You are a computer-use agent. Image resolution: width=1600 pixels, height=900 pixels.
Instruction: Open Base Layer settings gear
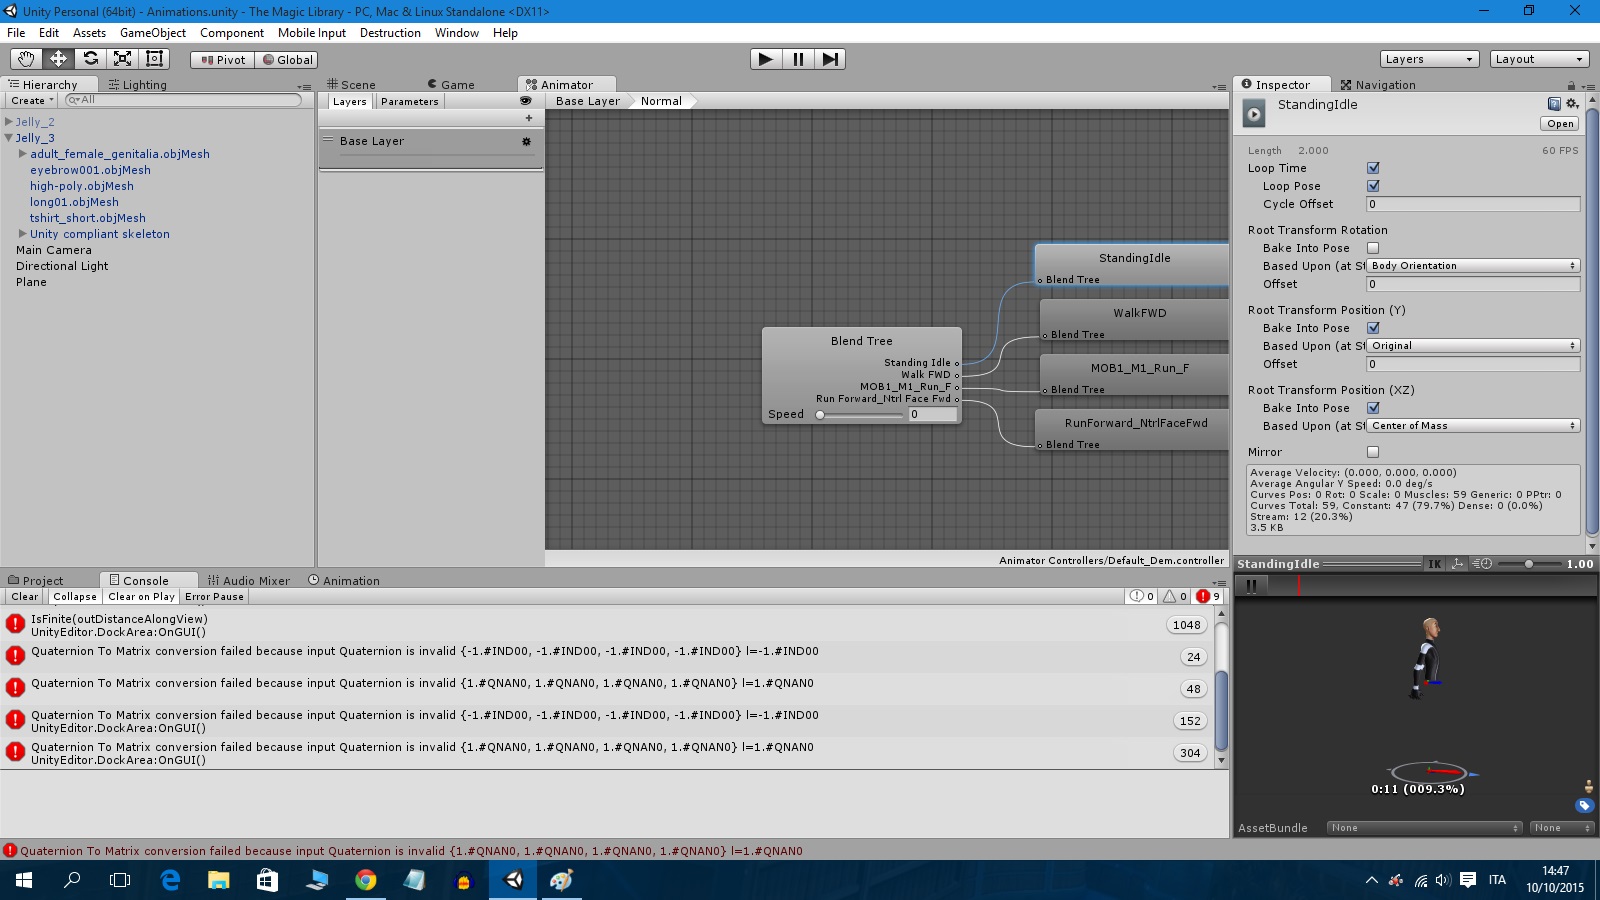coord(527,141)
